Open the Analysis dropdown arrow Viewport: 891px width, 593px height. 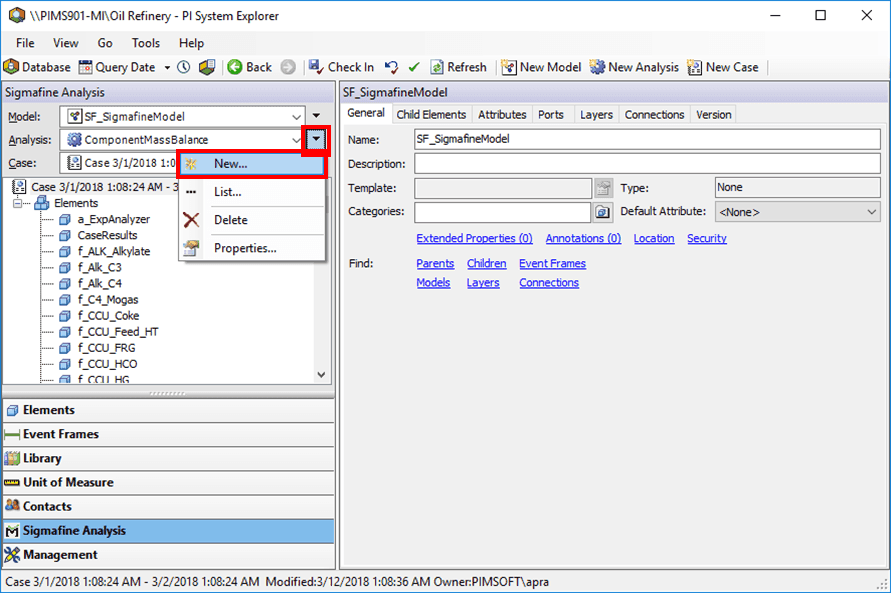click(315, 140)
